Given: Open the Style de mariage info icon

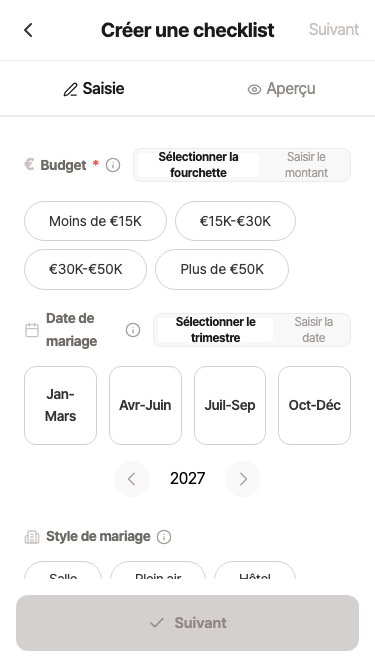Looking at the screenshot, I should click(164, 537).
